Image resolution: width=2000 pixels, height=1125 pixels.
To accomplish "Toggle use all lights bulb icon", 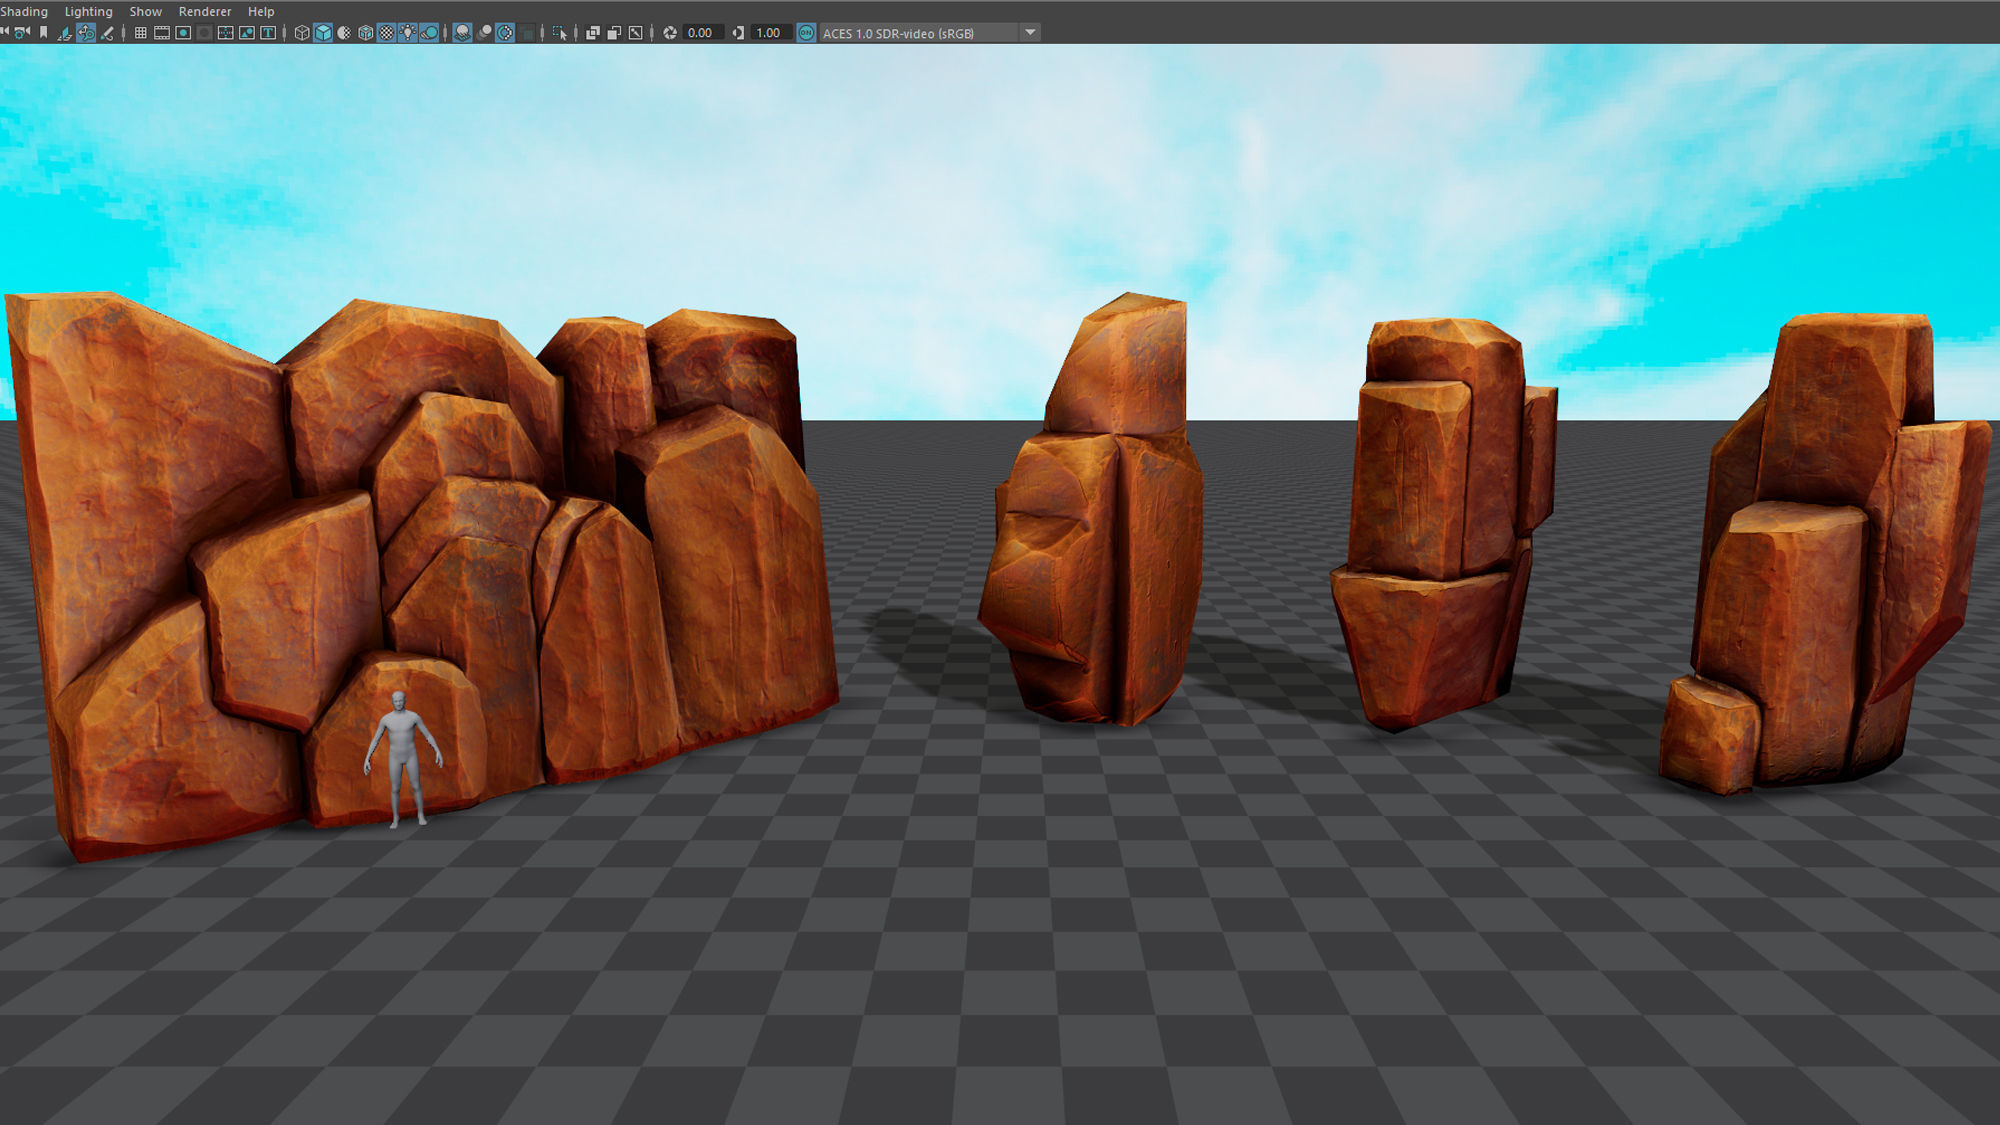I will point(408,33).
